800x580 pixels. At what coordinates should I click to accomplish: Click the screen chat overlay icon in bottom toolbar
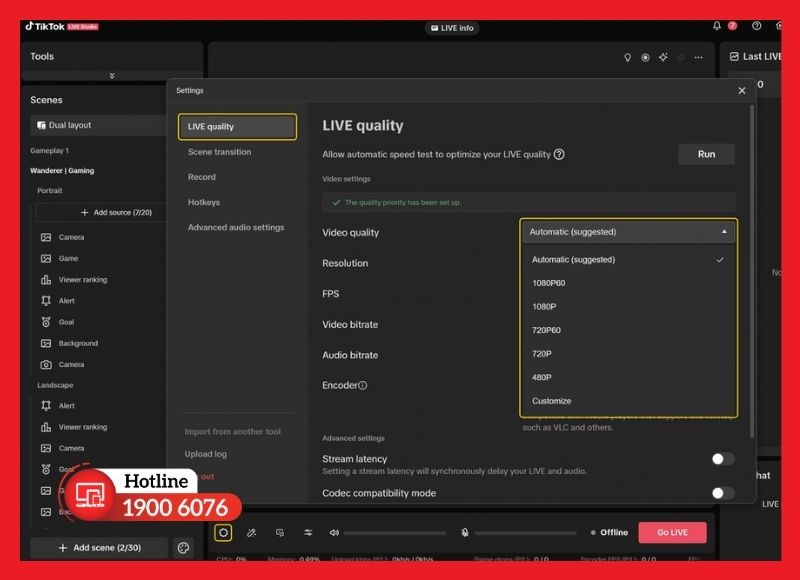coord(280,533)
